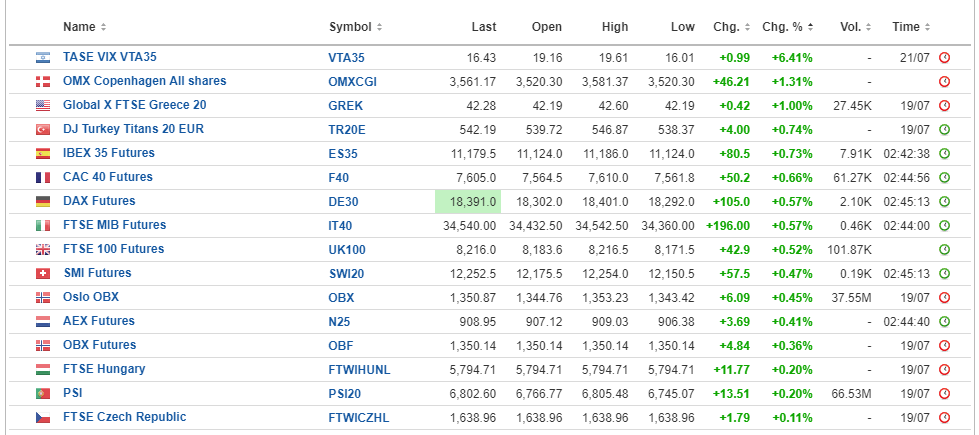Sort by the Vol. column header
979x435 pixels.
(x=856, y=27)
